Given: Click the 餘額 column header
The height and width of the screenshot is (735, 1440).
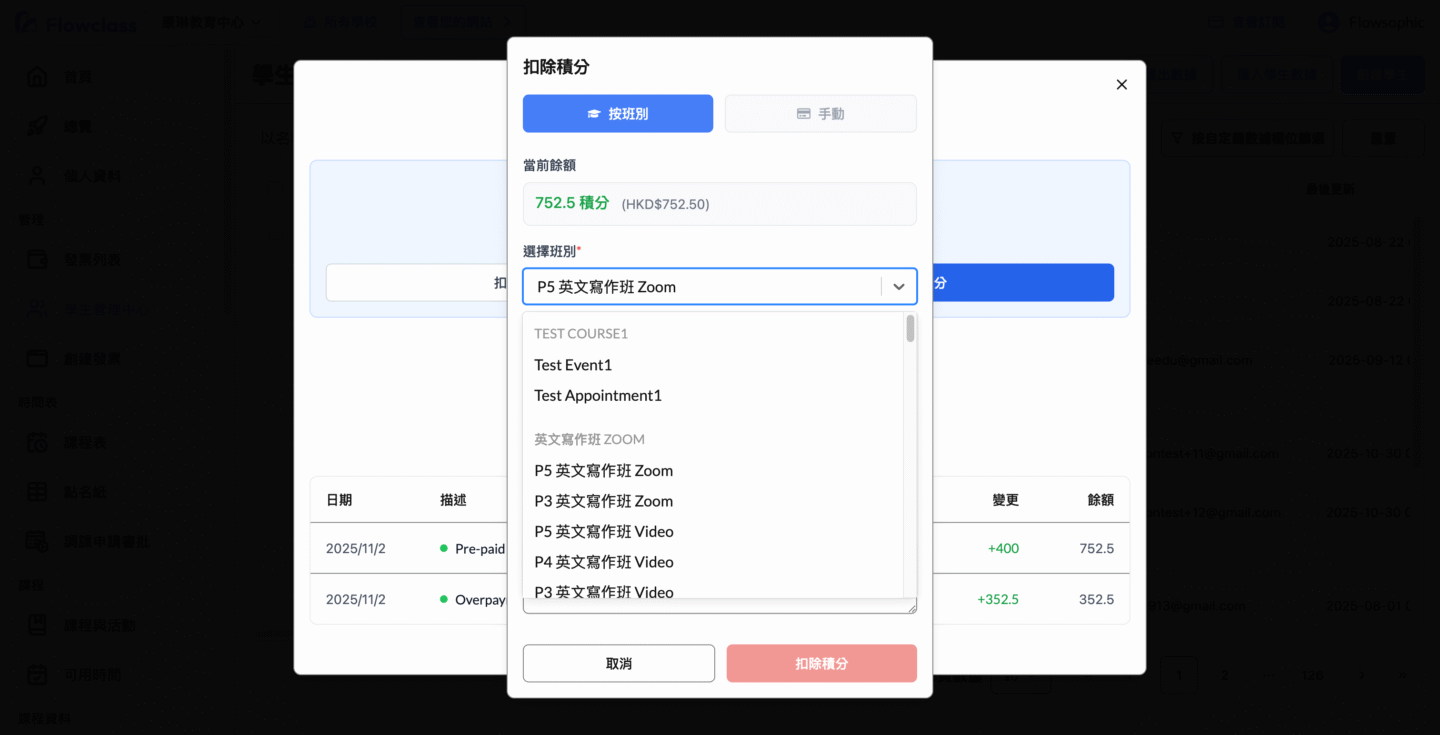Looking at the screenshot, I should click(x=1100, y=500).
